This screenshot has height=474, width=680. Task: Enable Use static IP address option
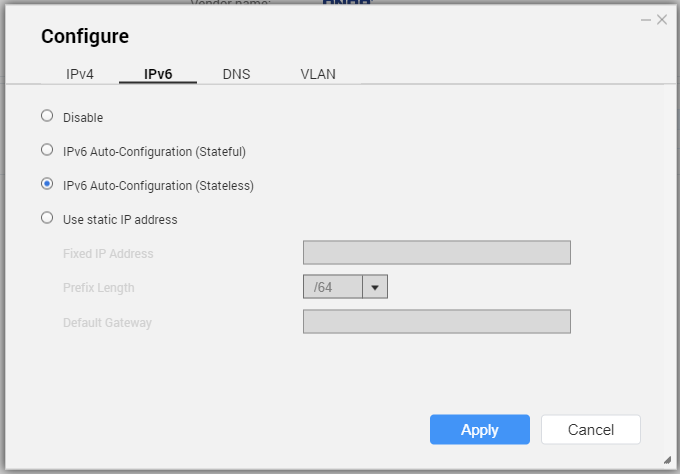tap(47, 218)
